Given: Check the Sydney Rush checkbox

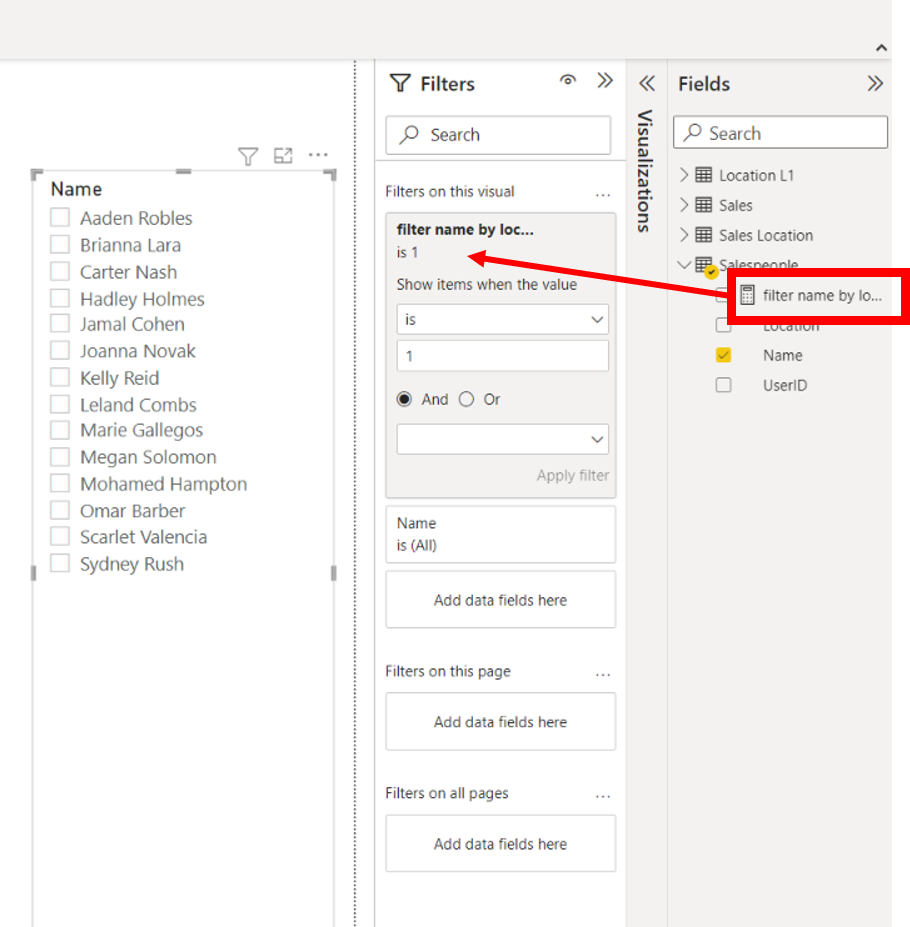Looking at the screenshot, I should (60, 563).
